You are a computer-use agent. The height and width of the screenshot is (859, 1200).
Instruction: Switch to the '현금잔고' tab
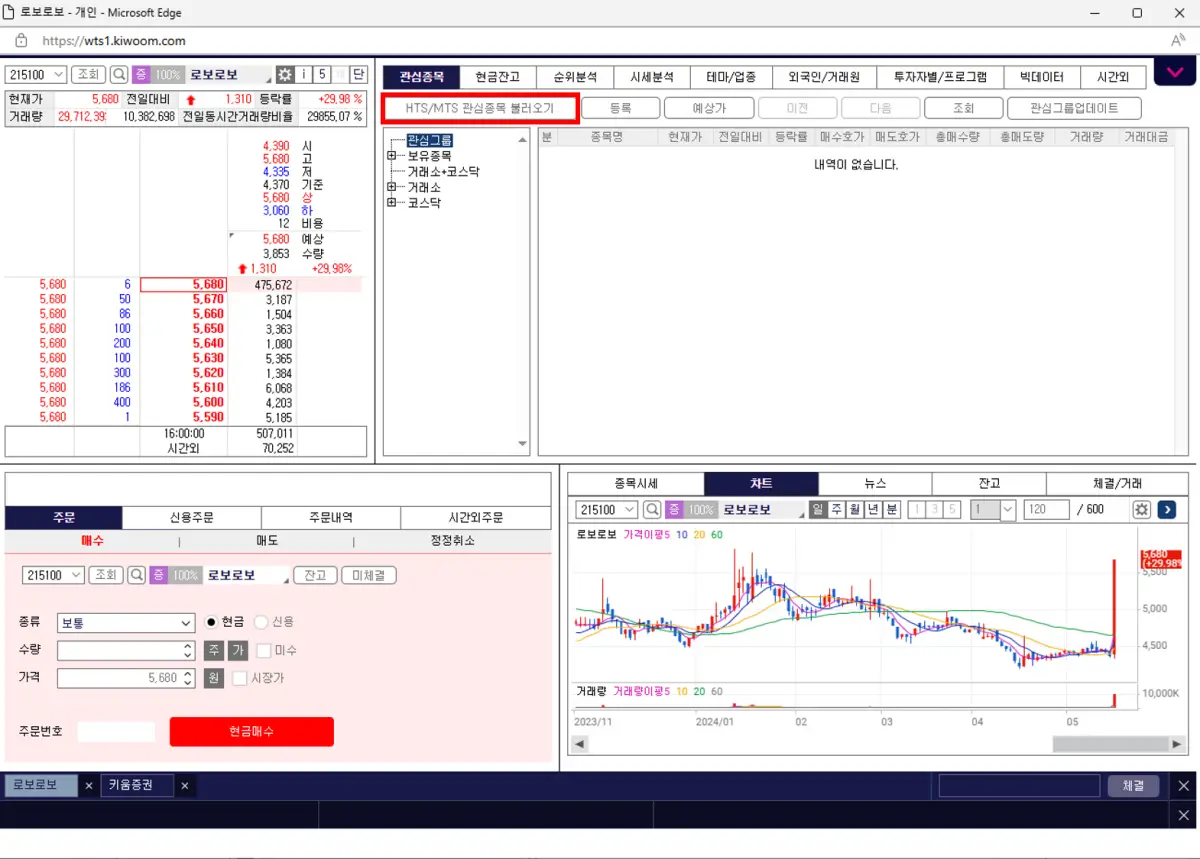pos(497,77)
